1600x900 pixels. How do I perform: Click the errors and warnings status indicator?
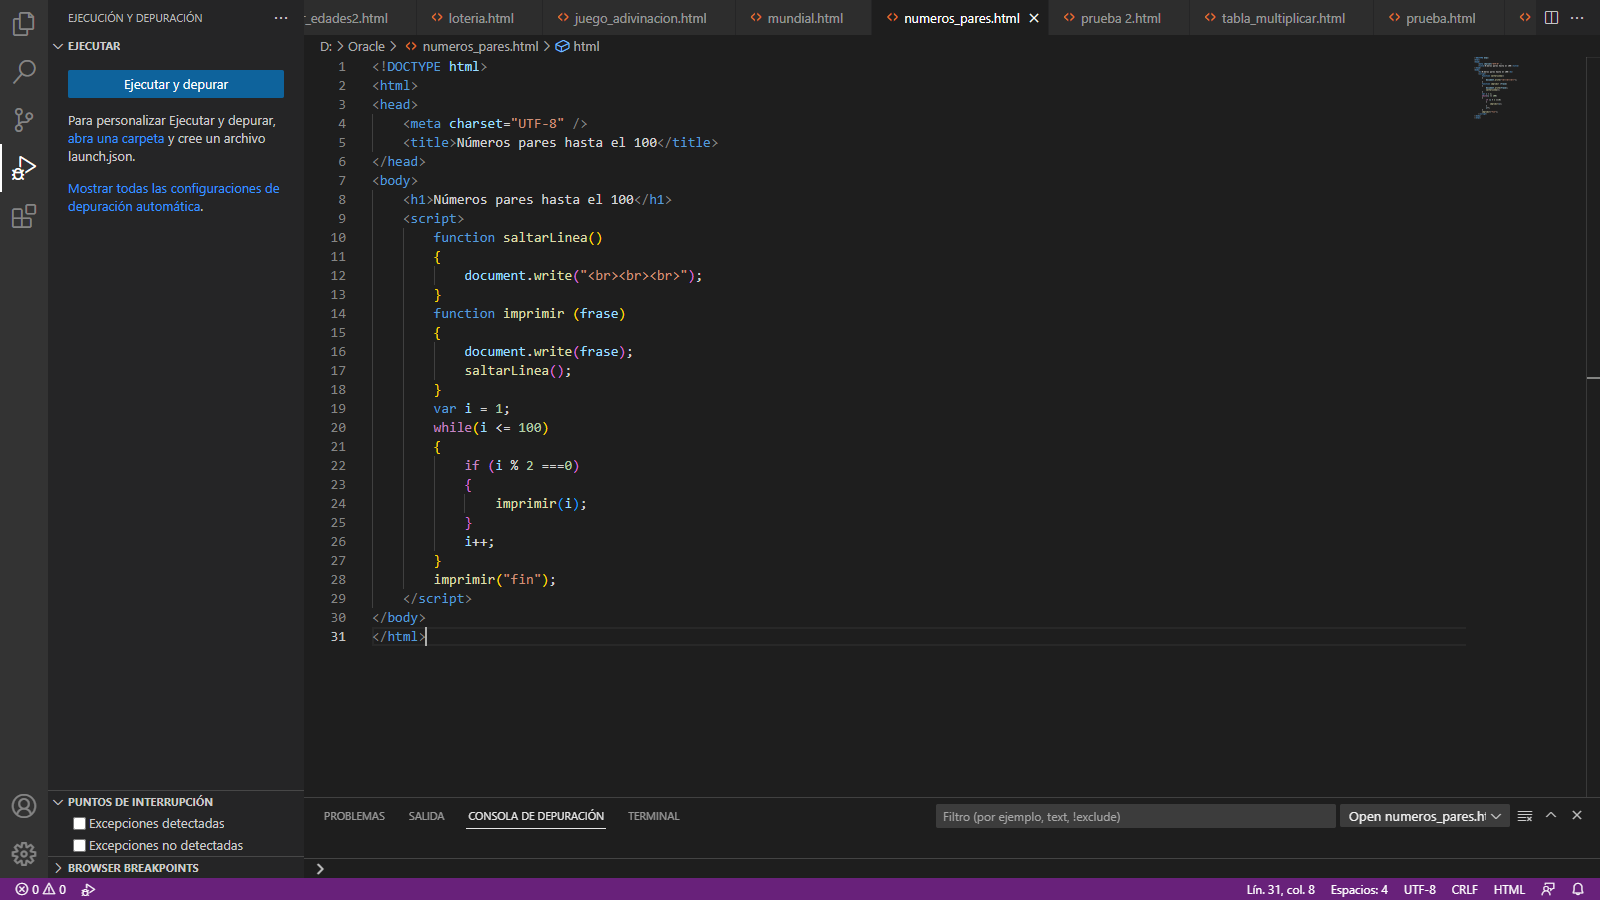point(41,889)
